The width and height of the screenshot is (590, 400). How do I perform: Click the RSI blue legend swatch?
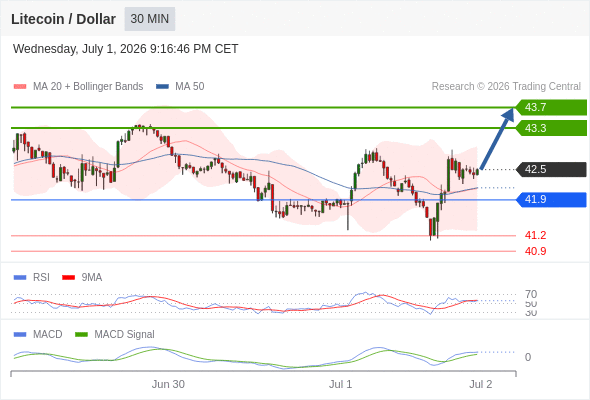[x=20, y=278]
